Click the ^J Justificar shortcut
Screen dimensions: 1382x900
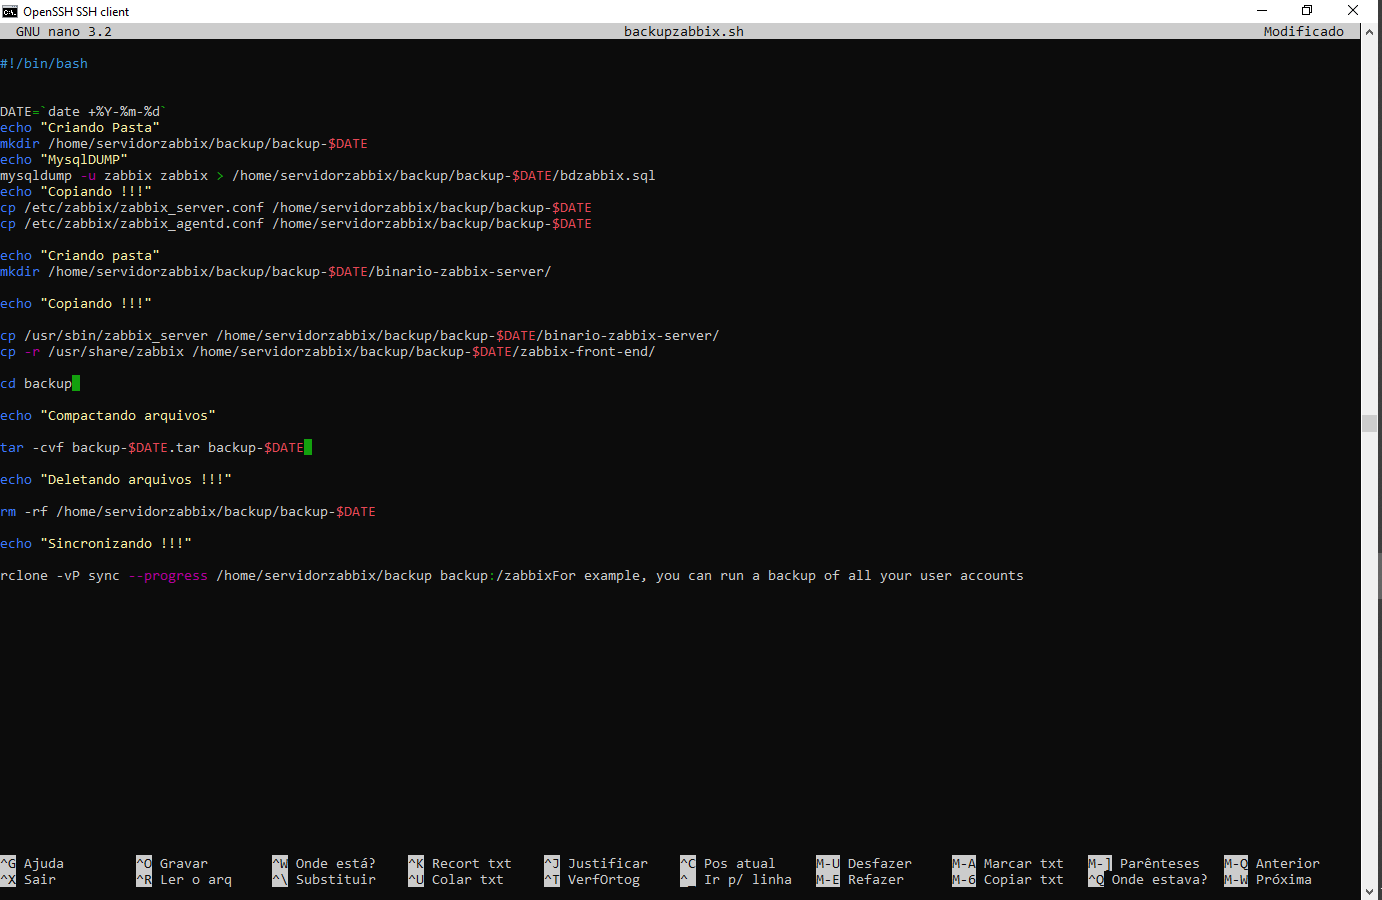596,863
